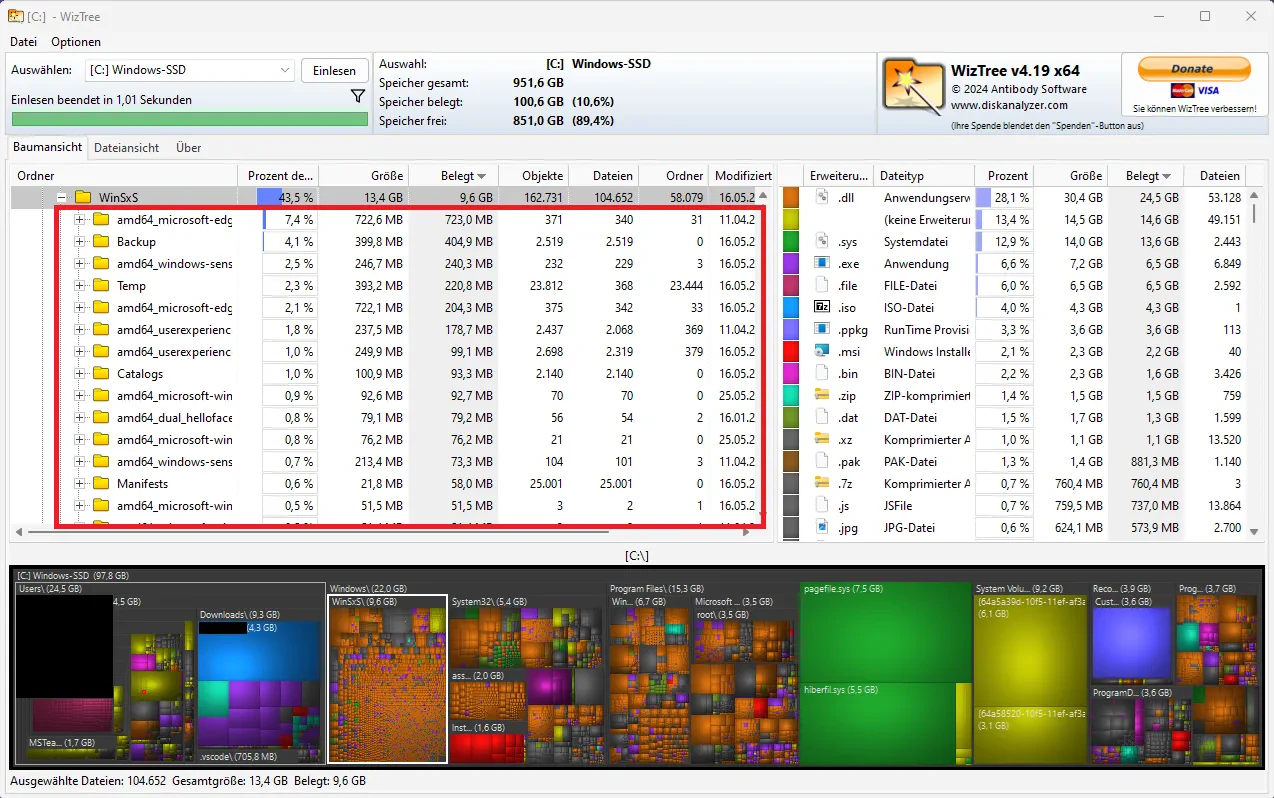Expand the Catalogs folder node
Viewport: 1274px width, 798px height.
[80, 373]
